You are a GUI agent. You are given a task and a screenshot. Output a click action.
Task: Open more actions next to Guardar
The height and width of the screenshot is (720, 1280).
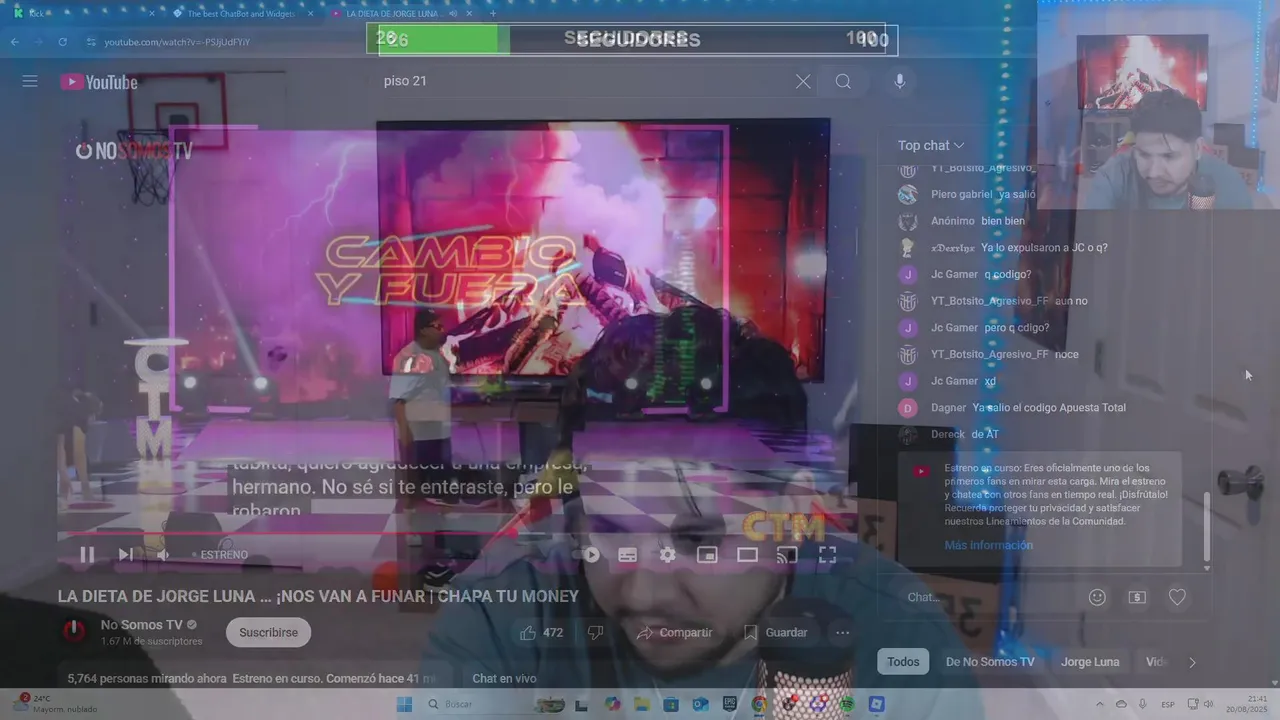[x=843, y=632]
